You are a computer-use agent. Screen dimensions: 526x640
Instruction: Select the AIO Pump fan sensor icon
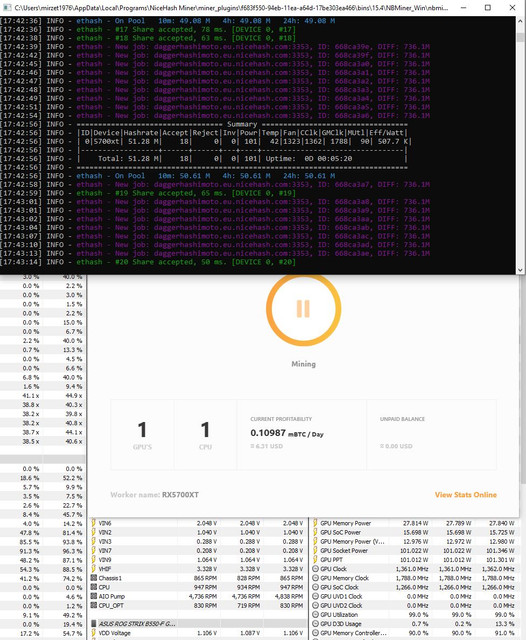(x=93, y=596)
